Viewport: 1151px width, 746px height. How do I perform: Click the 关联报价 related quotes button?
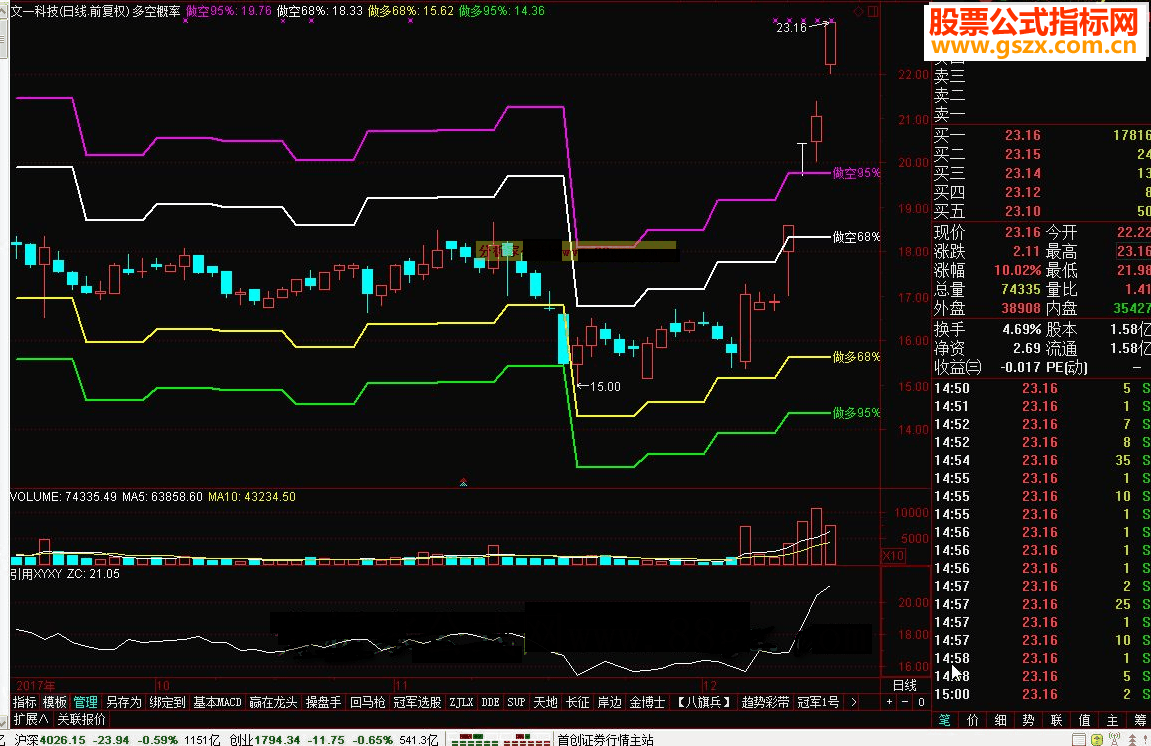[x=81, y=719]
